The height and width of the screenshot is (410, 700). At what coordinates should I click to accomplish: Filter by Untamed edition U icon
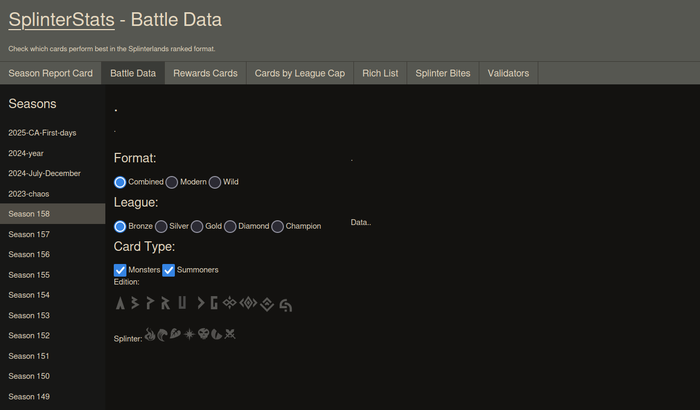click(182, 303)
